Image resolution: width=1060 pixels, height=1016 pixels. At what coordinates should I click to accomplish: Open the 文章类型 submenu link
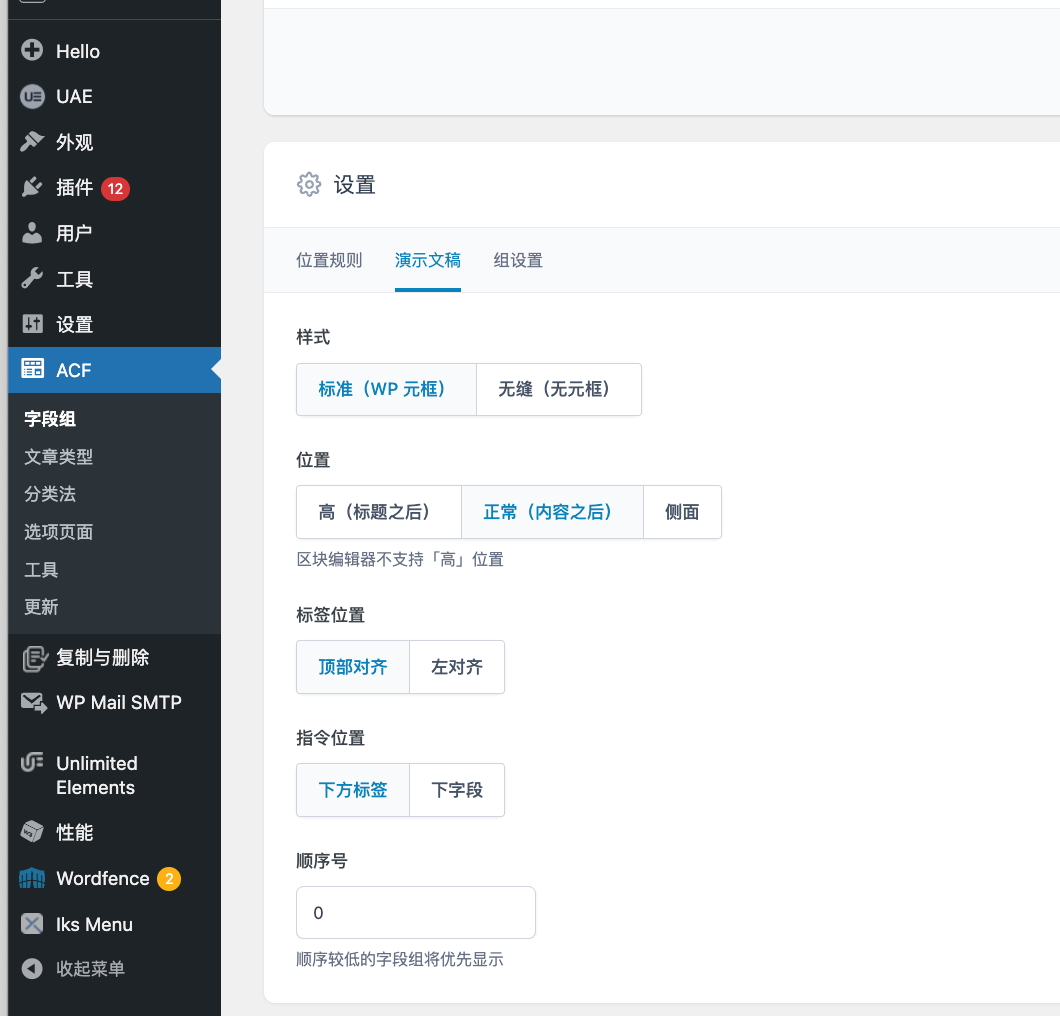click(x=58, y=457)
